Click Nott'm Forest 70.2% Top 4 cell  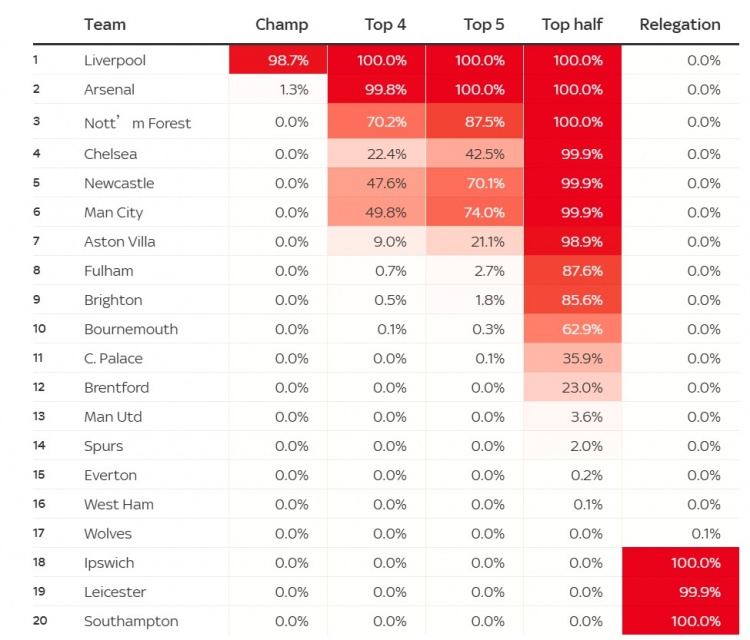click(376, 122)
